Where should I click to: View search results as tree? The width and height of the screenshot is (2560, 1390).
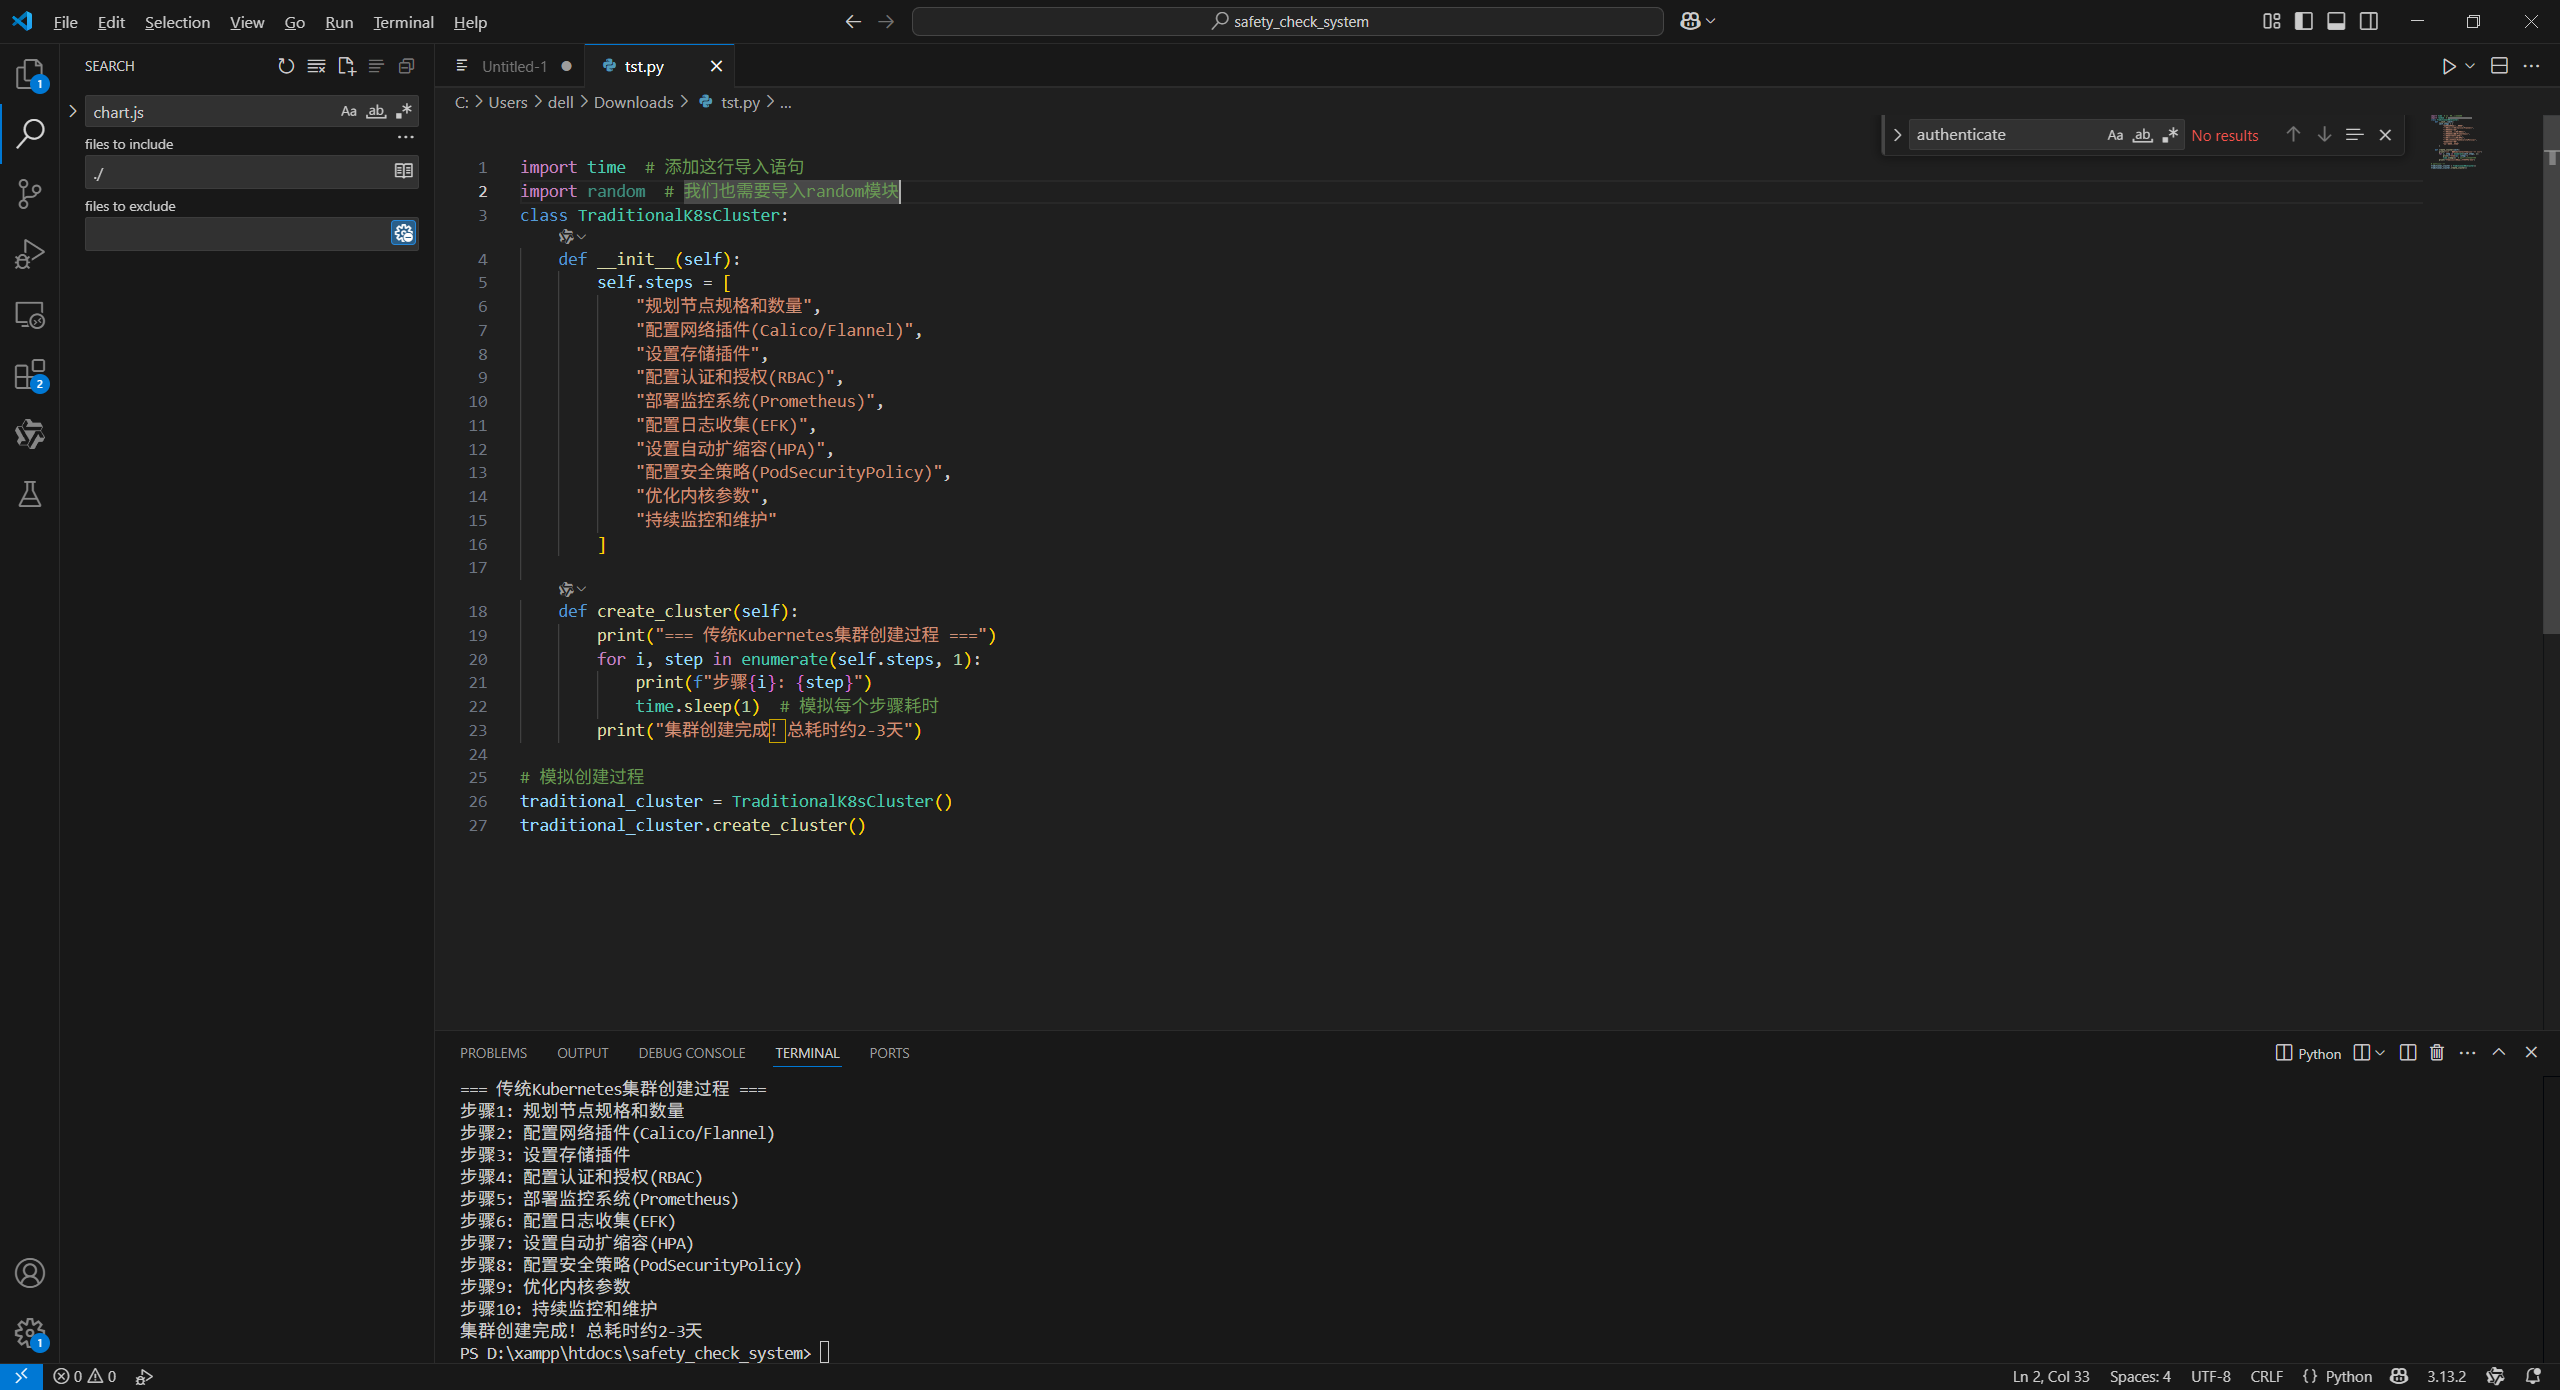(376, 66)
